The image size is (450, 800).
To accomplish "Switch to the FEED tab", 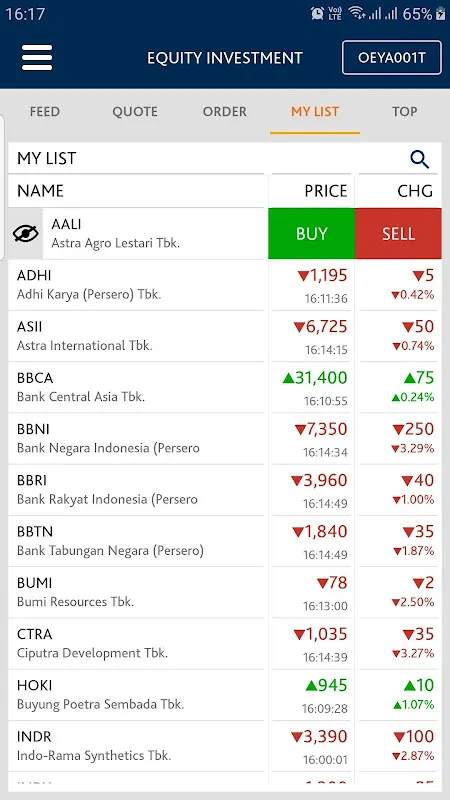I will 45,112.
